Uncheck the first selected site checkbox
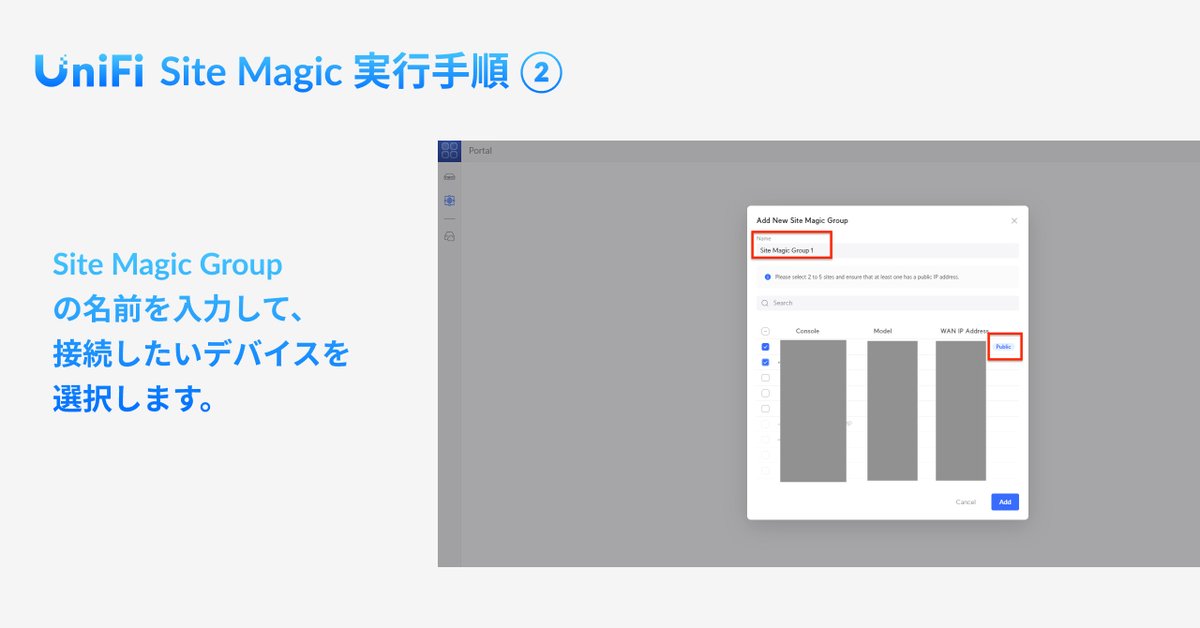Image resolution: width=1200 pixels, height=628 pixels. pyautogui.click(x=765, y=347)
